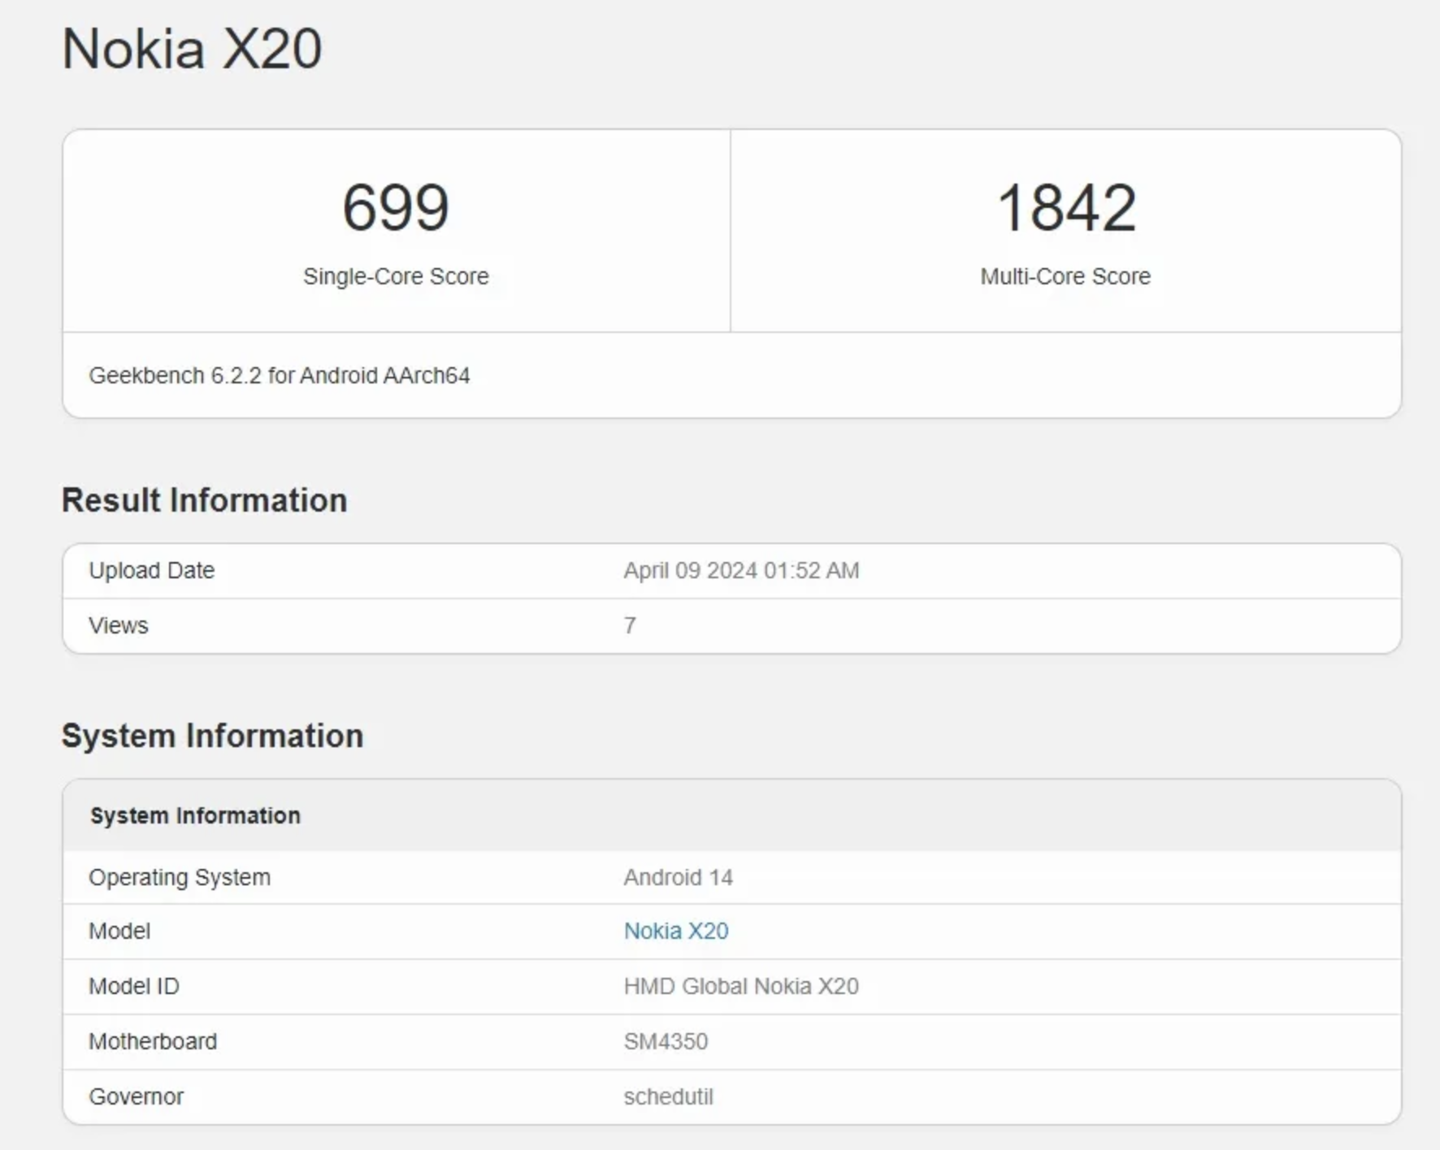Click the Nokia X20 page title
The height and width of the screenshot is (1150, 1440).
[192, 49]
